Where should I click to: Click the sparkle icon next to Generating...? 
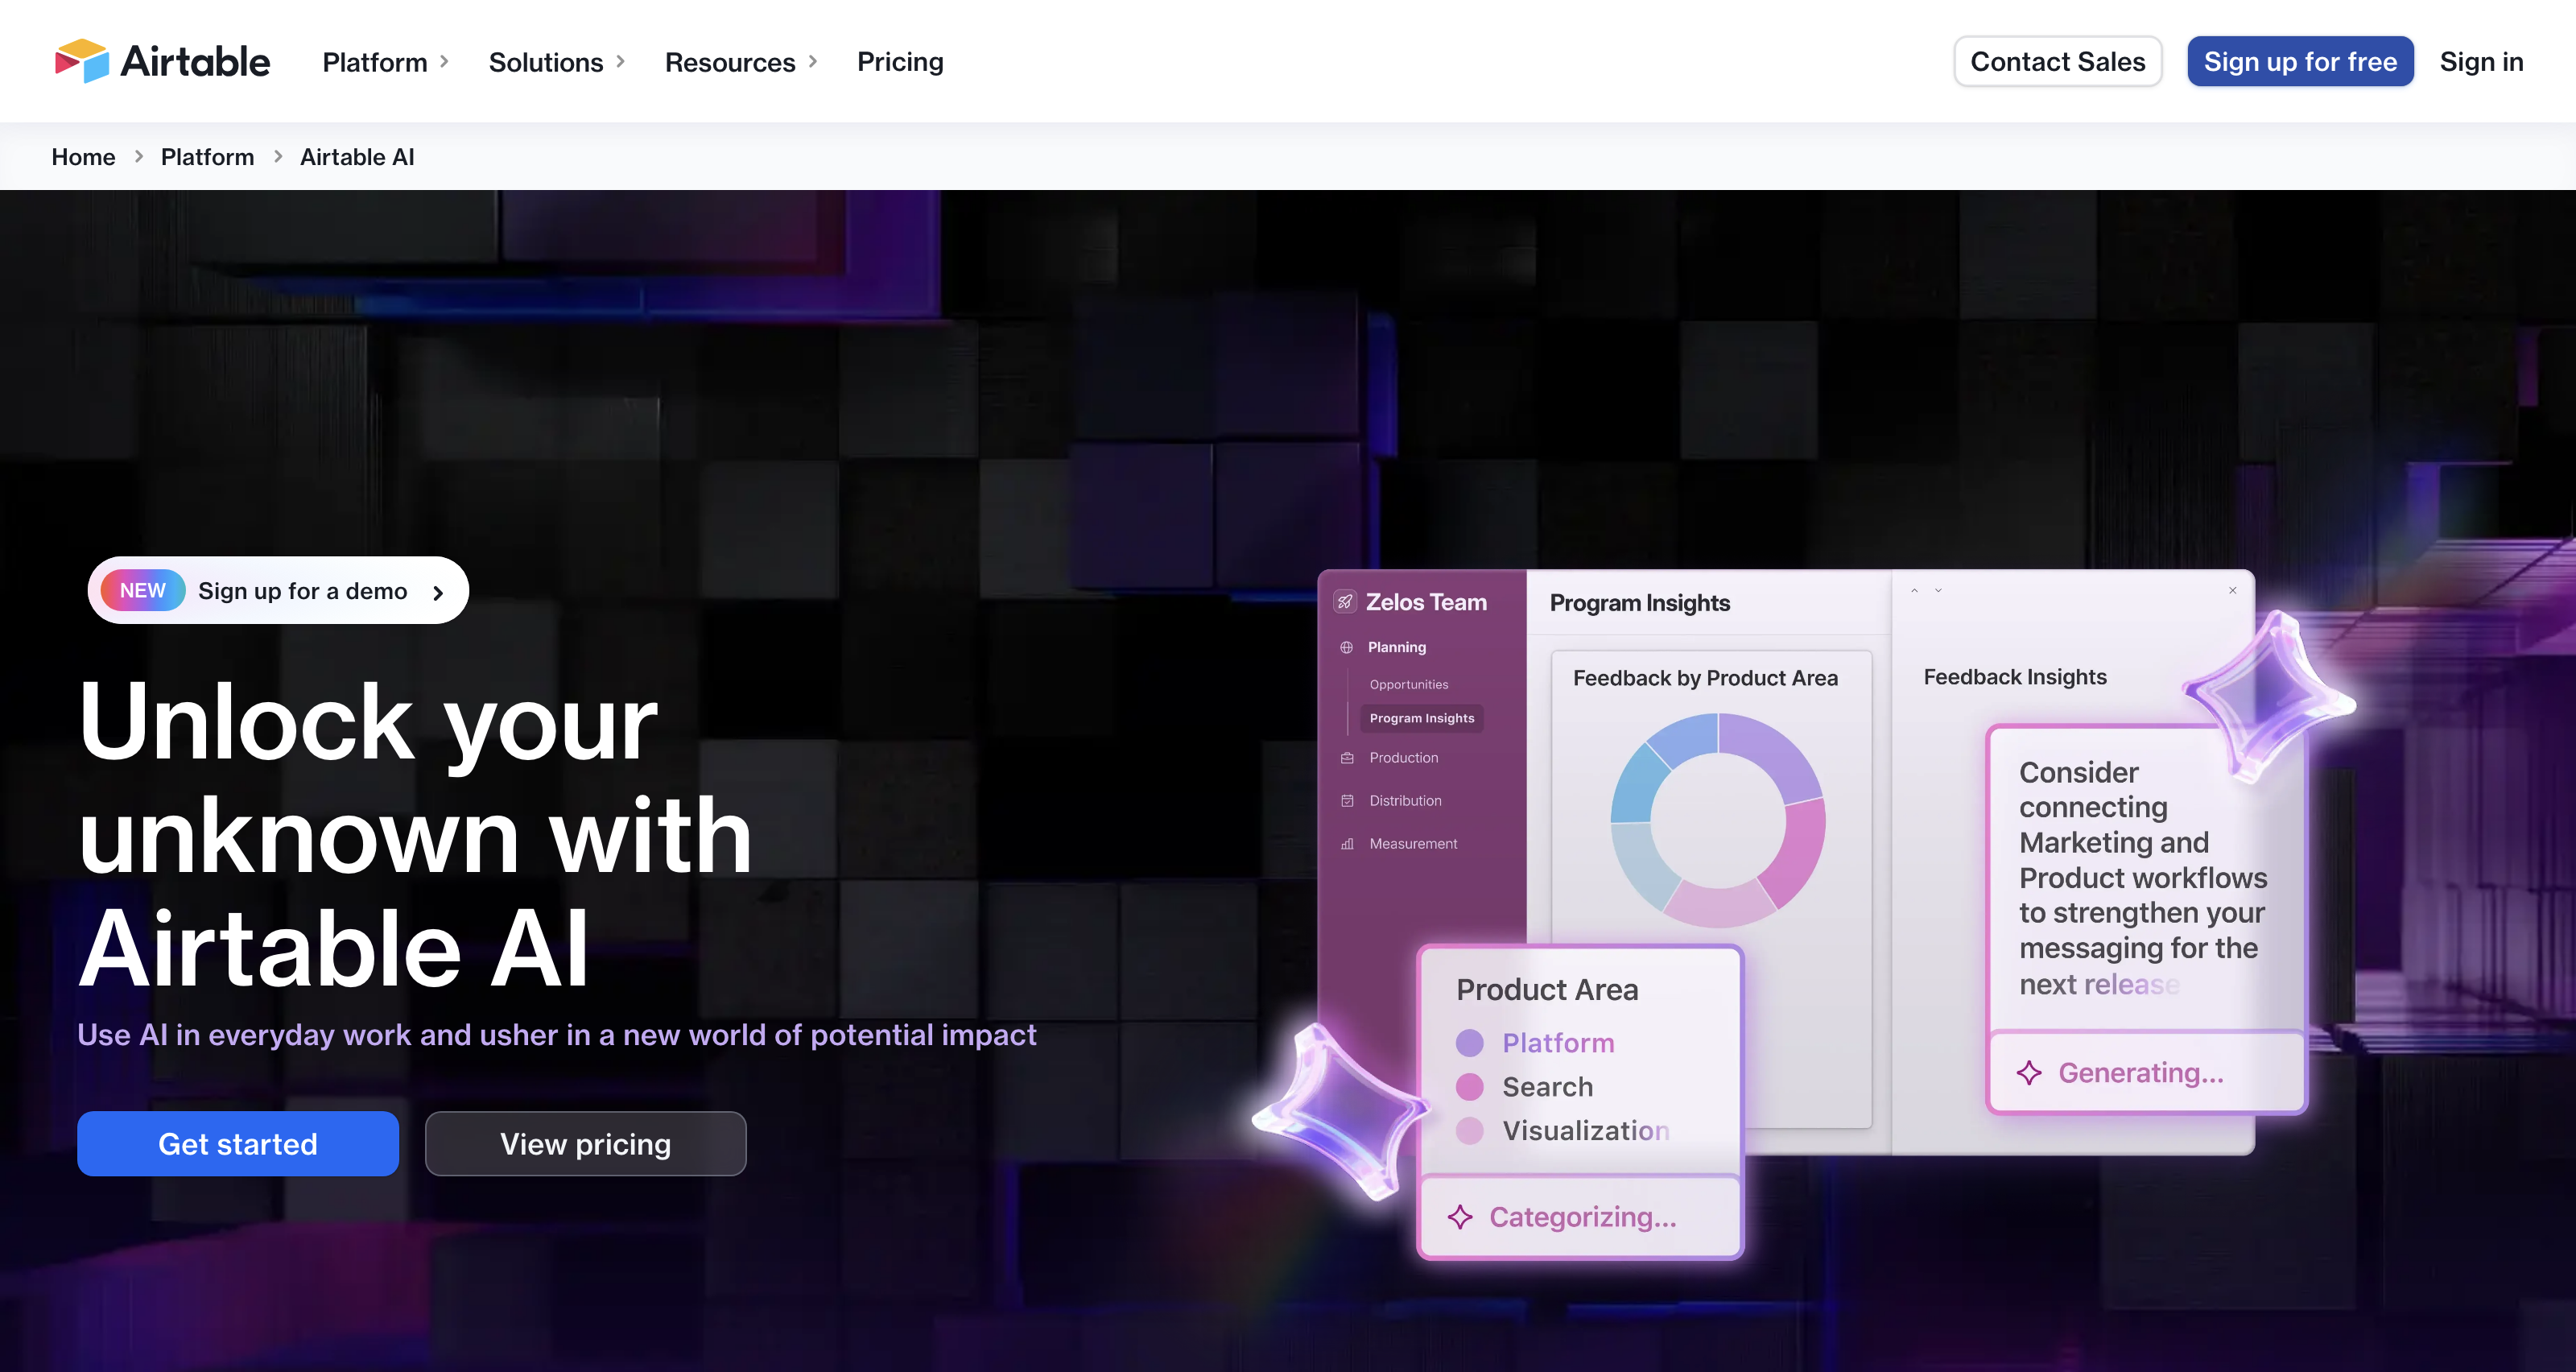point(2029,1073)
